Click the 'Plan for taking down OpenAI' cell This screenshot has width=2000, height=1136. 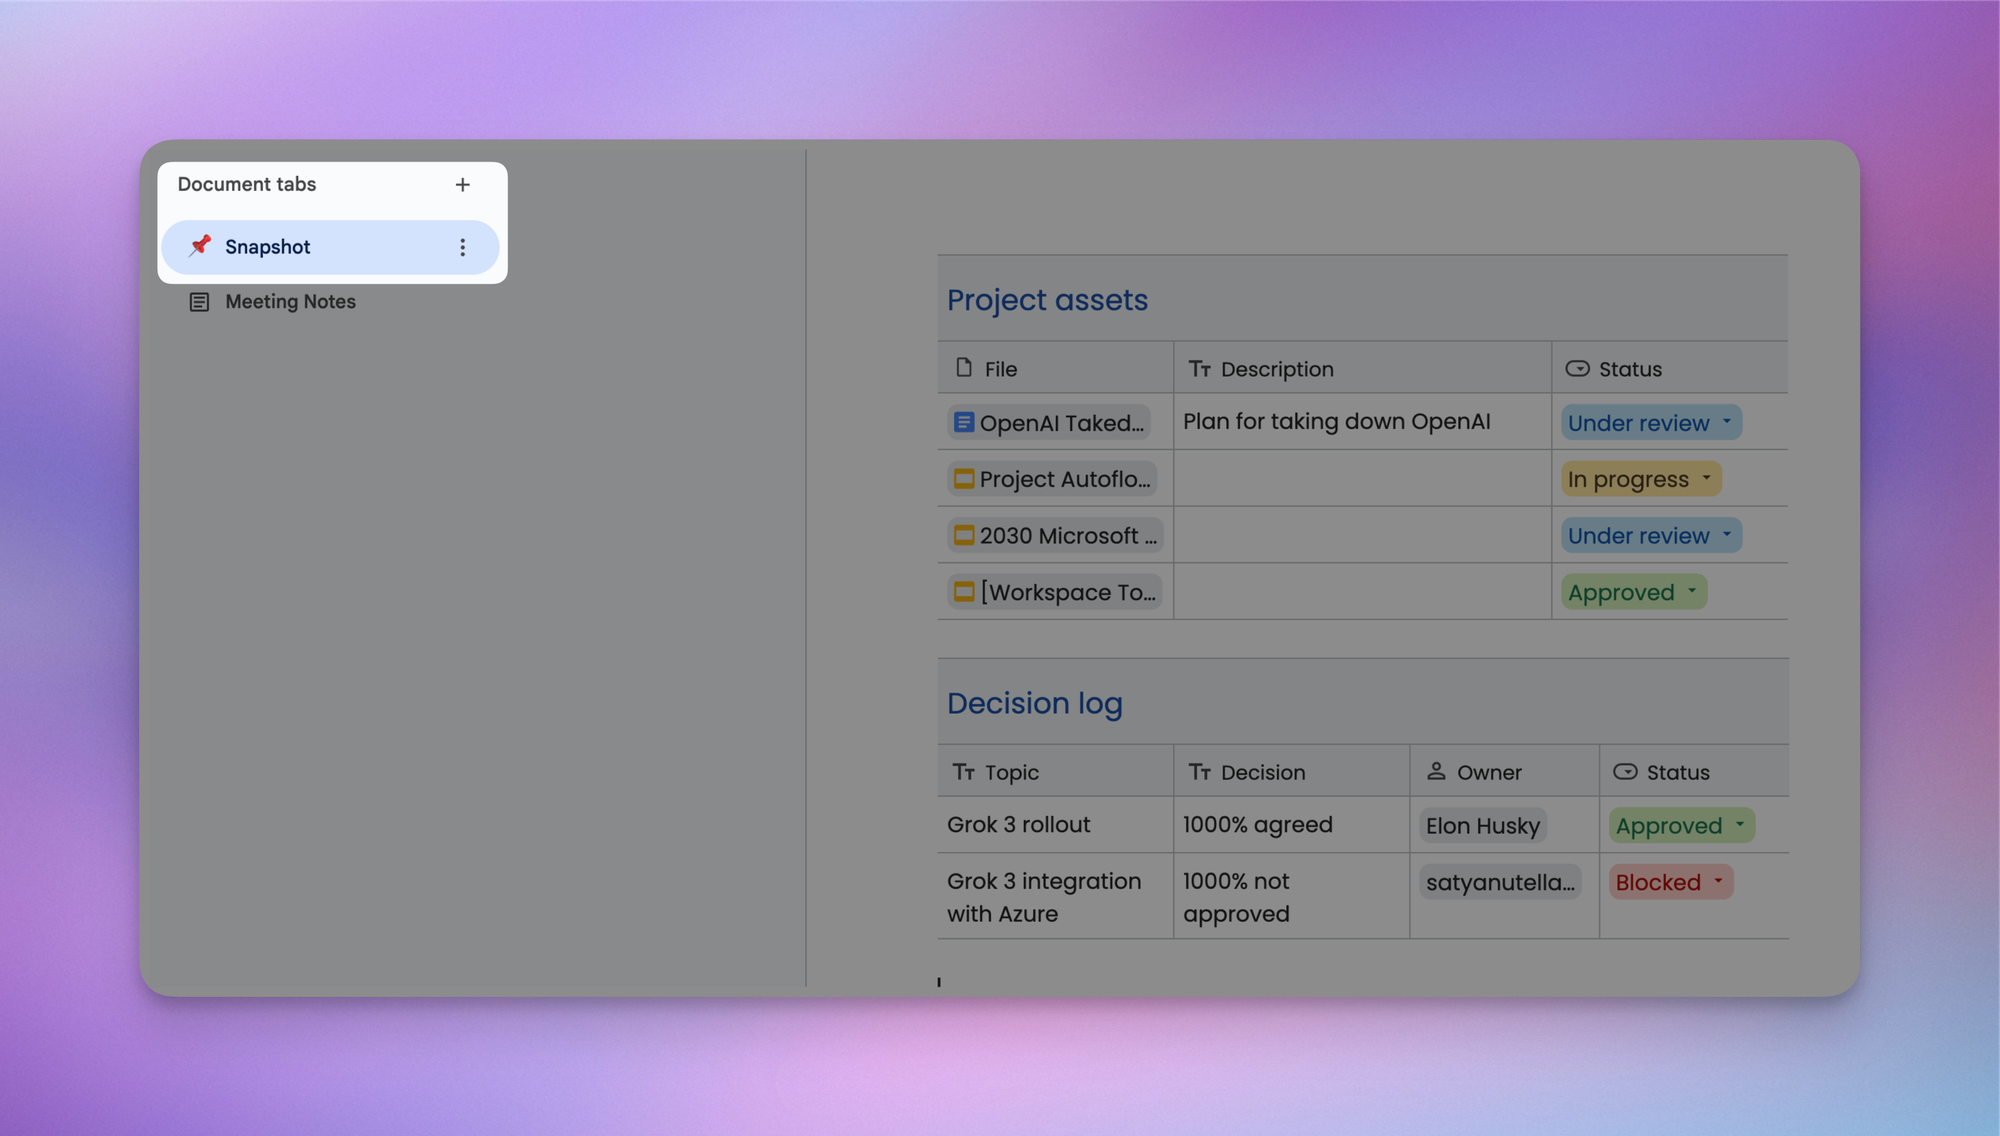(1362, 422)
